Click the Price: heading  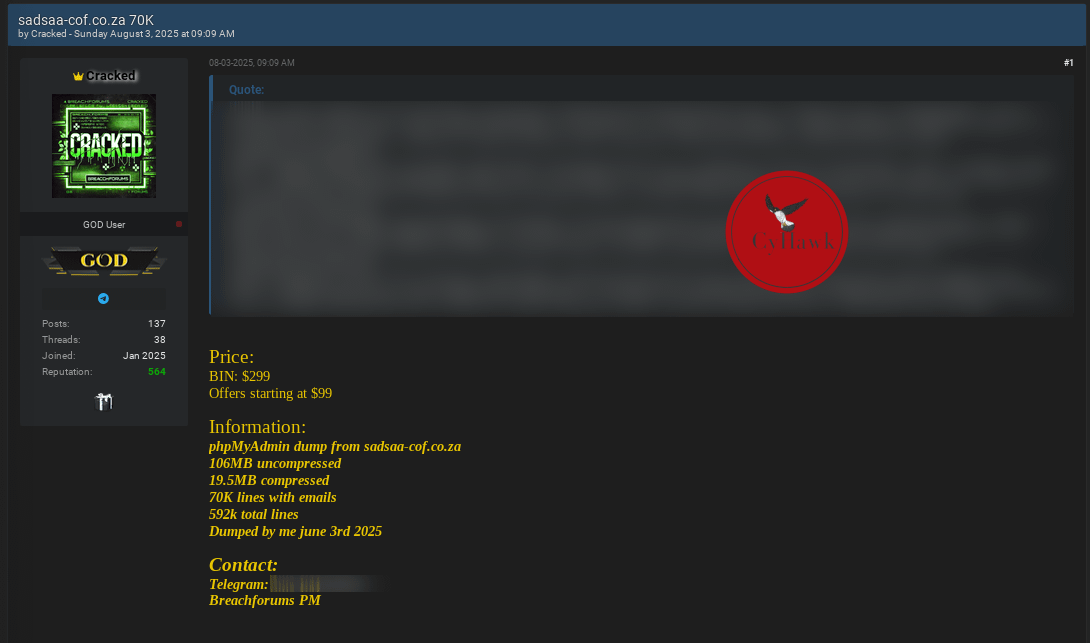click(x=231, y=357)
